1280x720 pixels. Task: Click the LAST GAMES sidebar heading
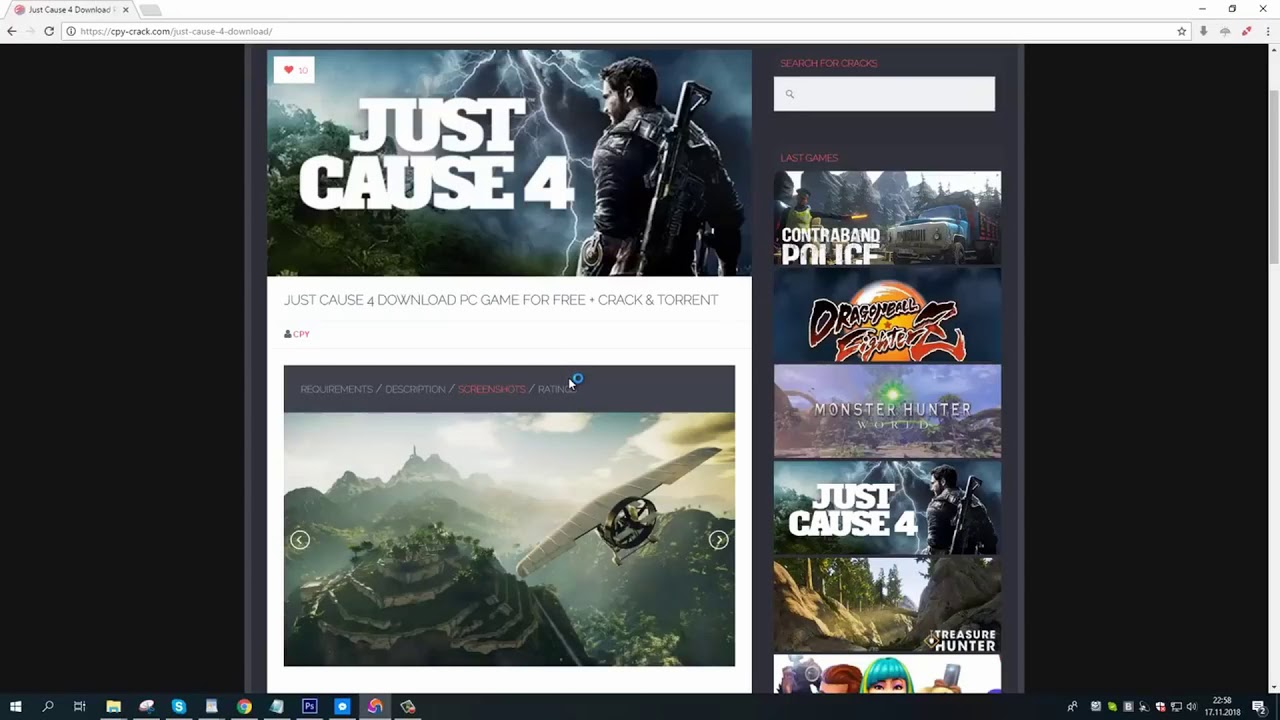pos(809,158)
